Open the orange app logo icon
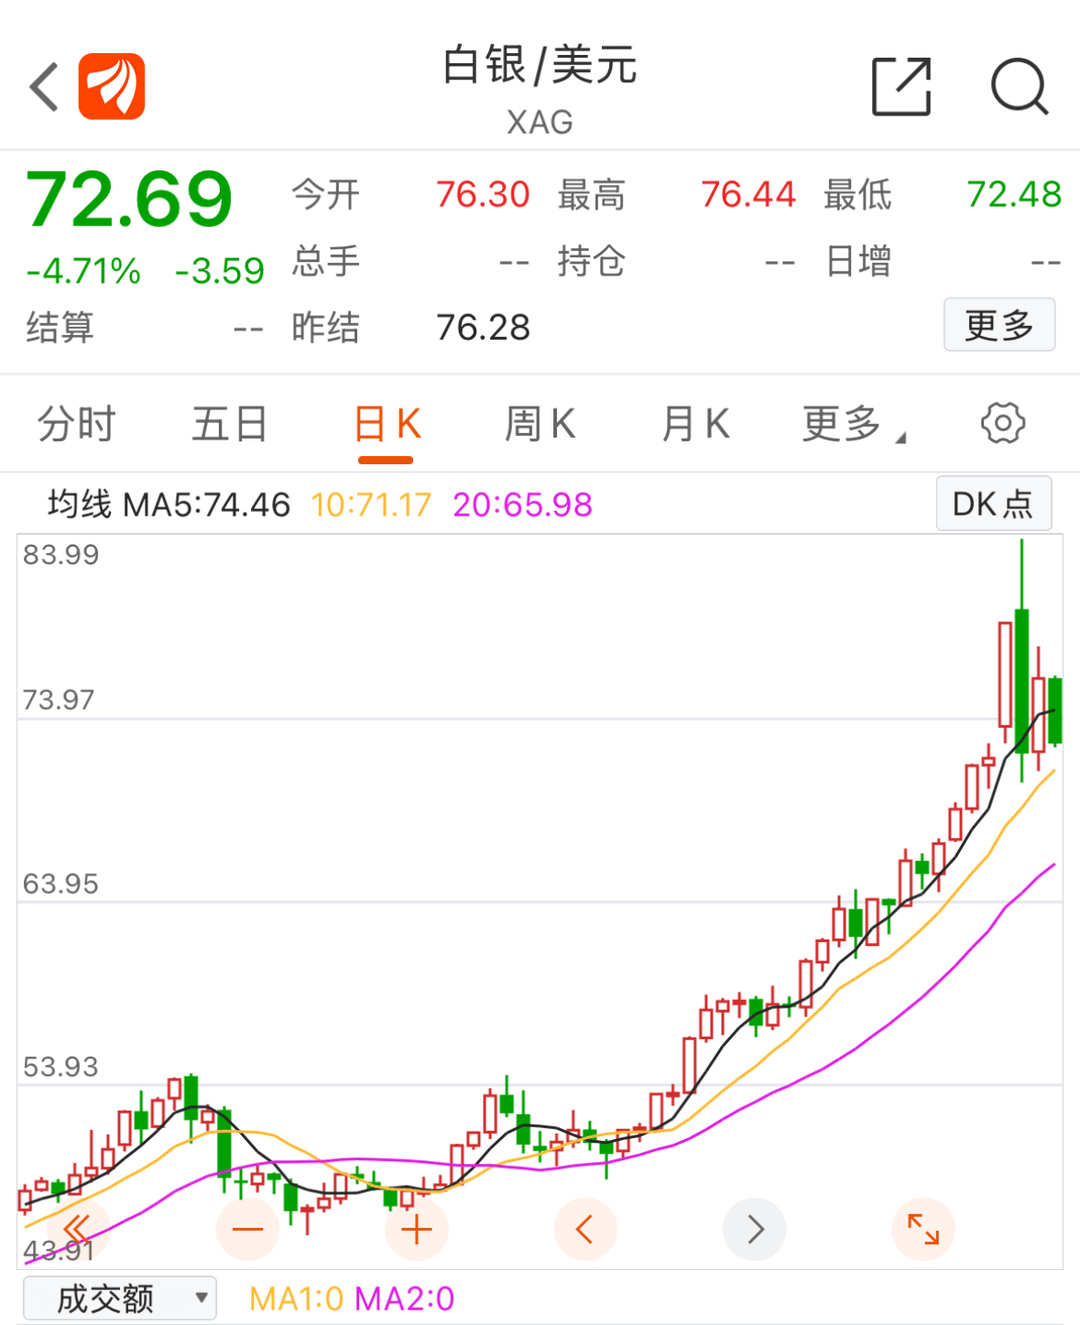1080x1325 pixels. pos(112,87)
